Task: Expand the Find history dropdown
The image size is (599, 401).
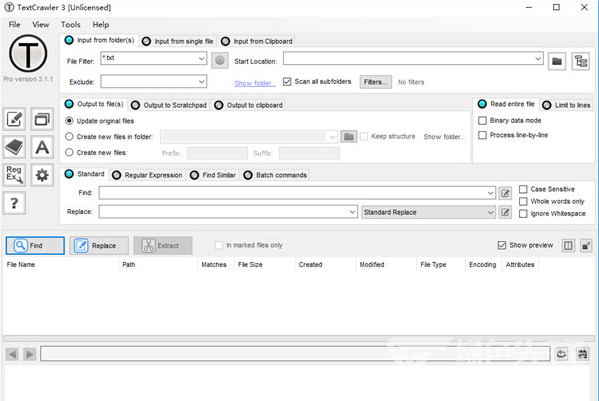Action: click(491, 193)
